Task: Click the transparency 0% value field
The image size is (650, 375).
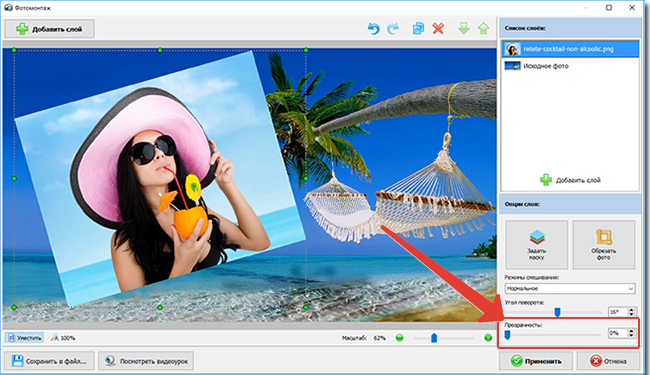Action: pos(617,333)
